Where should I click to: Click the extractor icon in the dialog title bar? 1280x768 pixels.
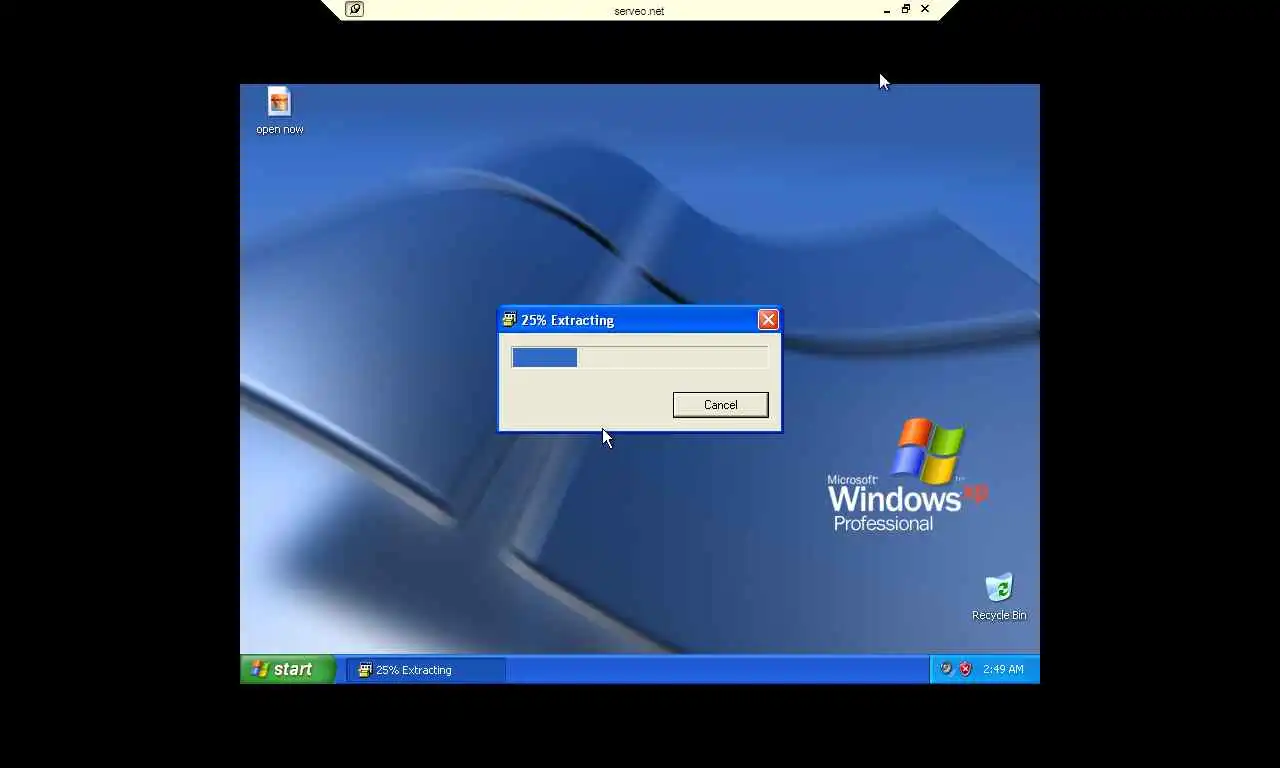click(x=509, y=320)
